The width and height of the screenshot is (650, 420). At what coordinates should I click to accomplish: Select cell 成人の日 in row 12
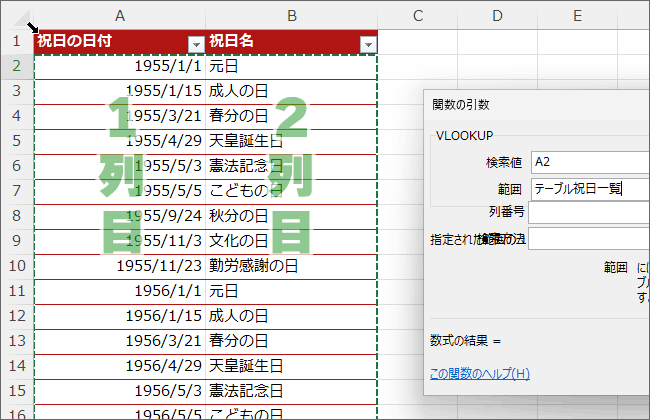(x=291, y=316)
